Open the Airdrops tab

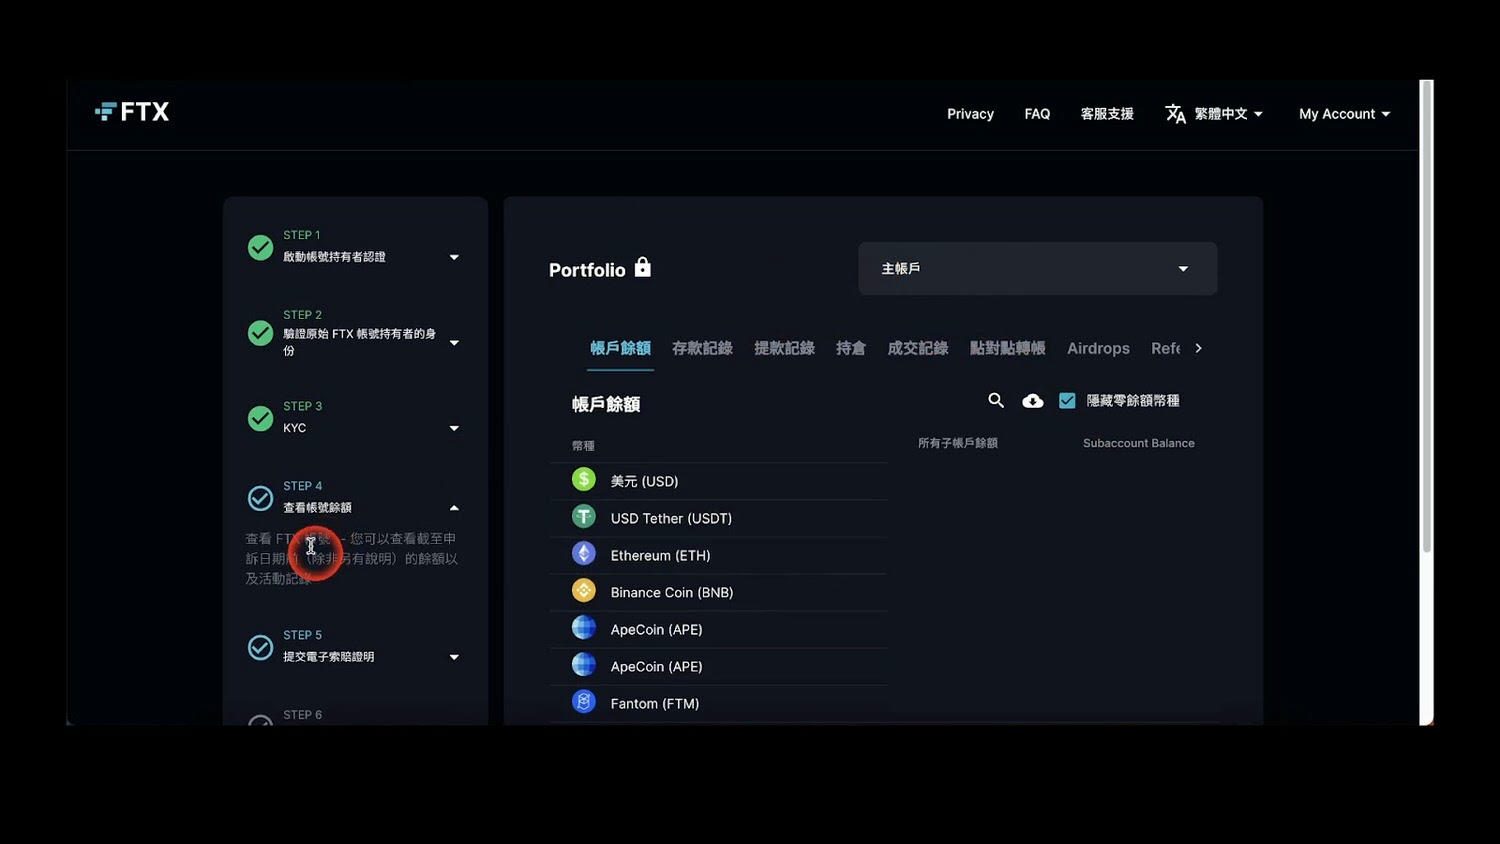(1098, 348)
